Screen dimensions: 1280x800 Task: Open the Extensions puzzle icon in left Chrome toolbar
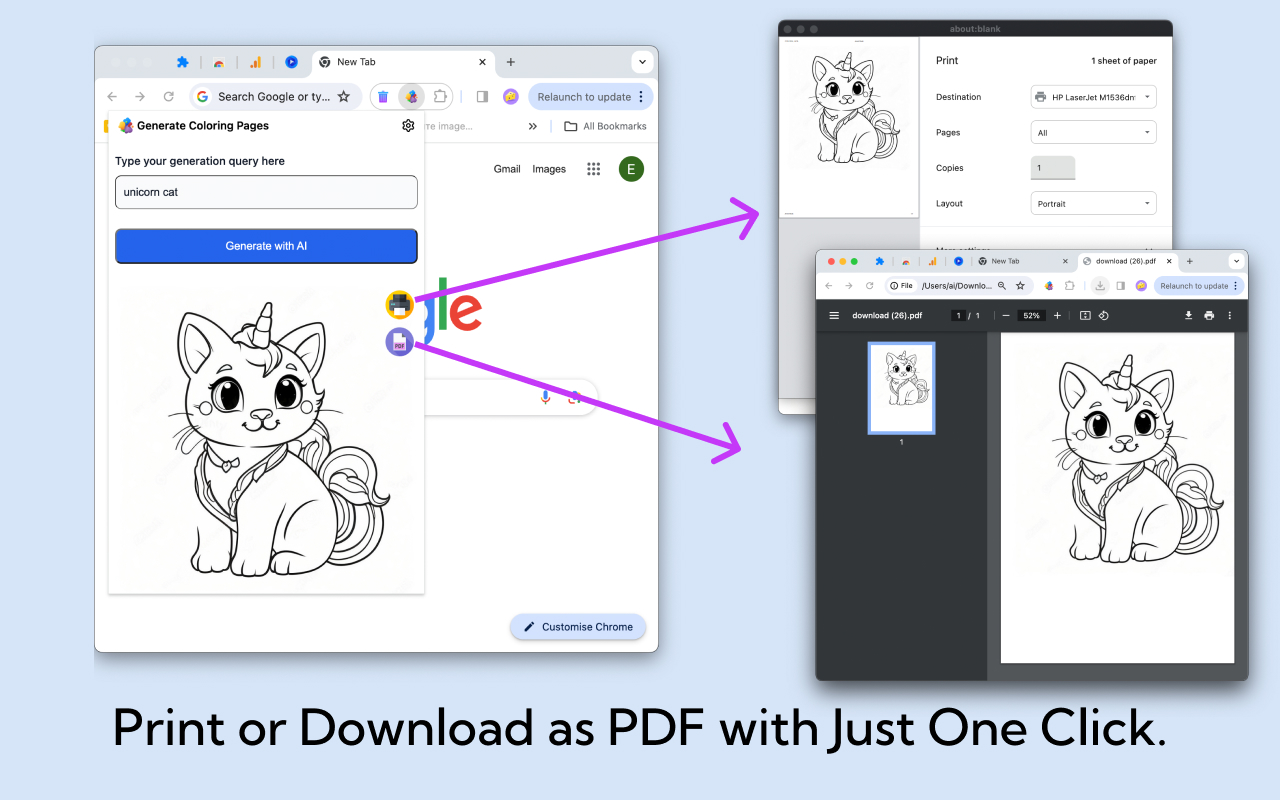[439, 97]
